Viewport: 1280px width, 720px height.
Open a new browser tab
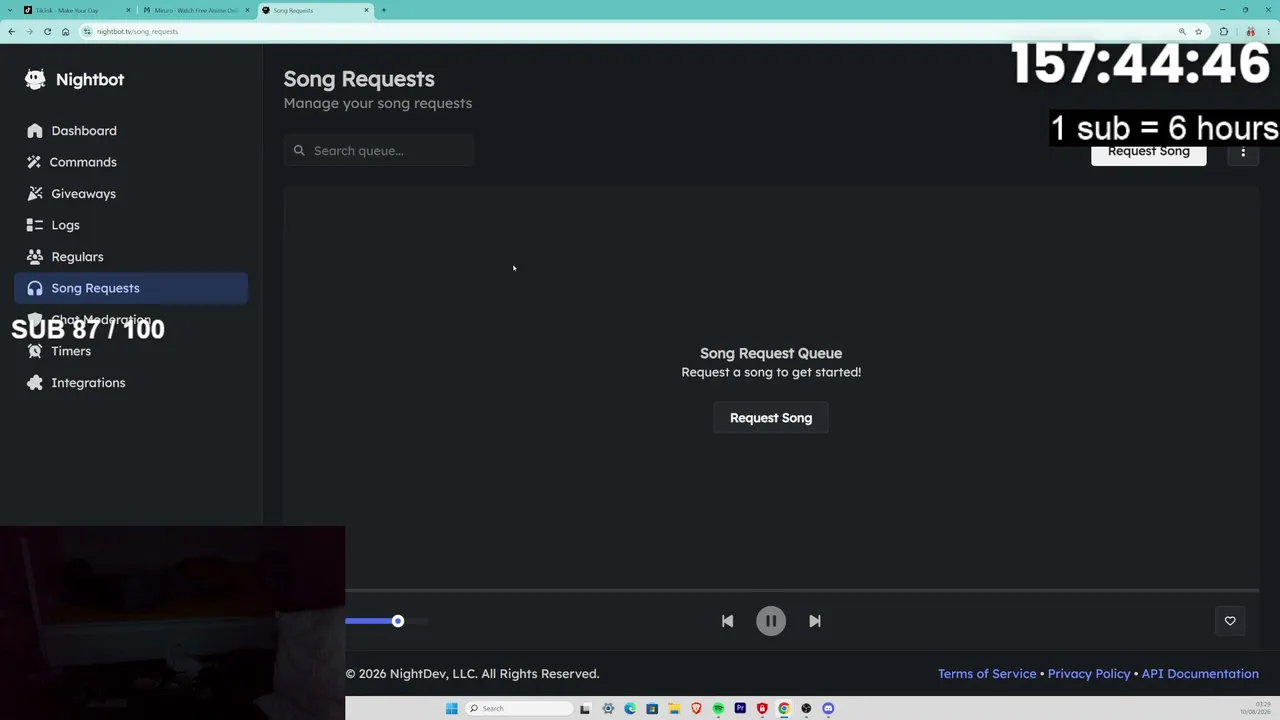(x=384, y=10)
